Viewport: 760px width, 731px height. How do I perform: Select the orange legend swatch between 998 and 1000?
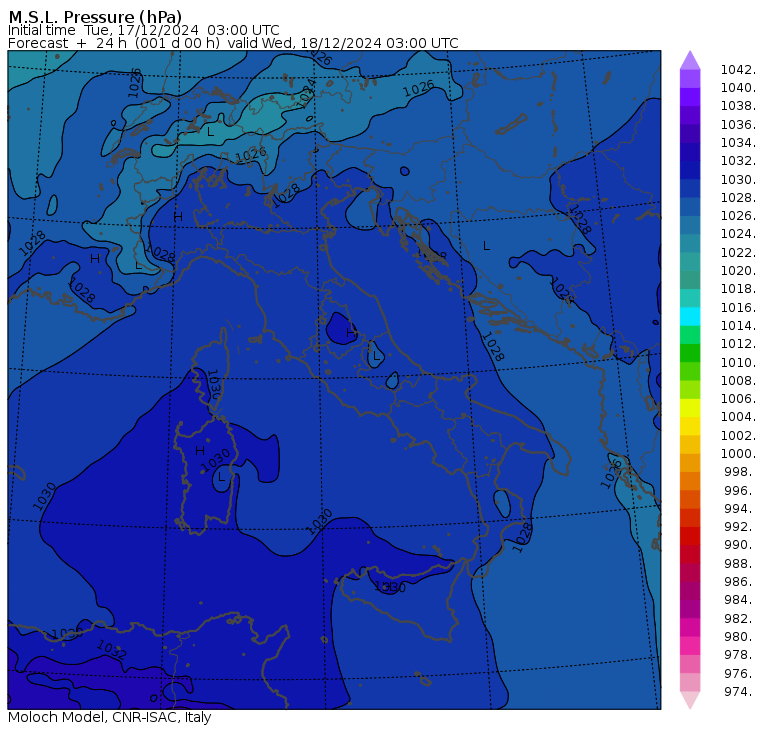pos(690,463)
